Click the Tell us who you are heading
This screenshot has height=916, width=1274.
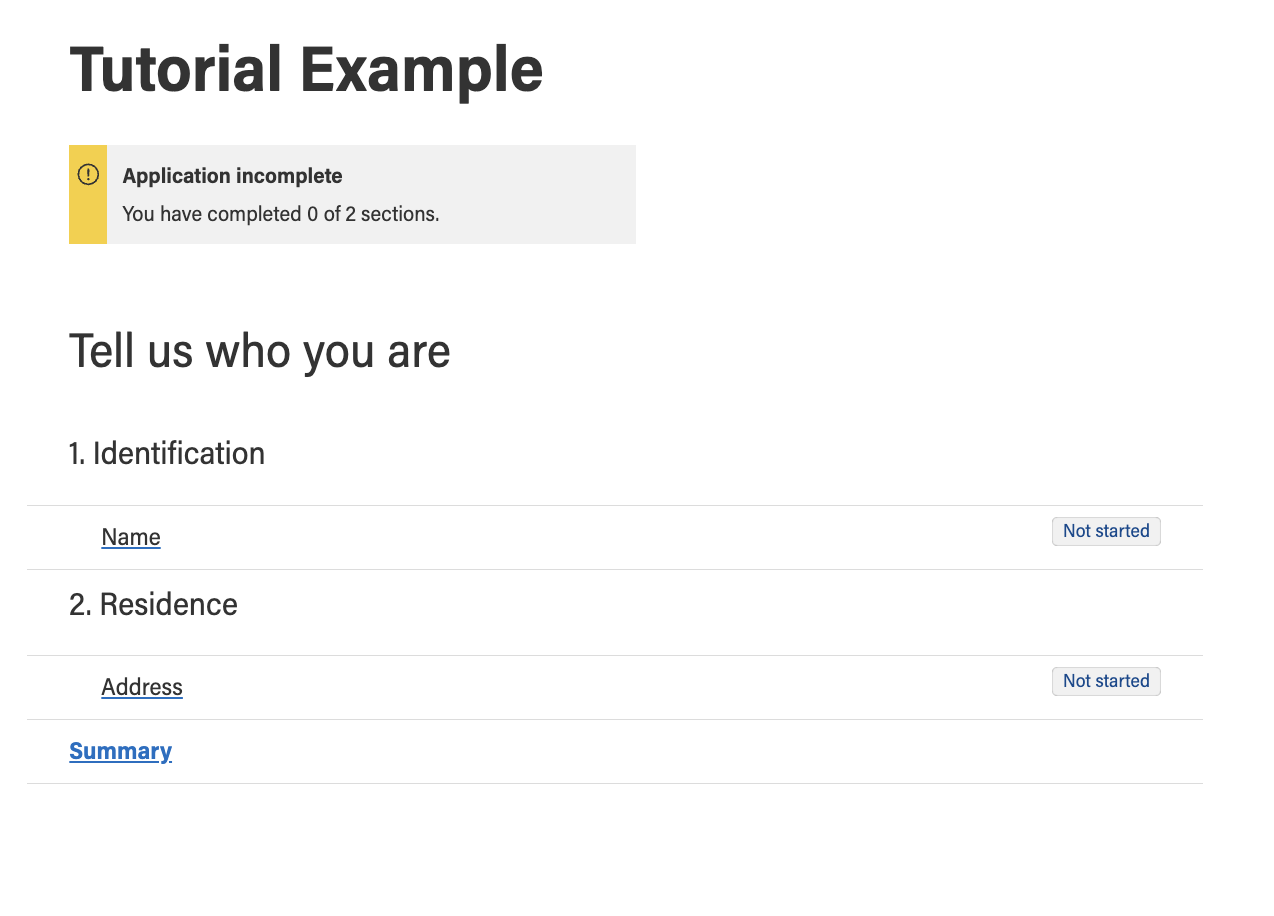[x=260, y=351]
